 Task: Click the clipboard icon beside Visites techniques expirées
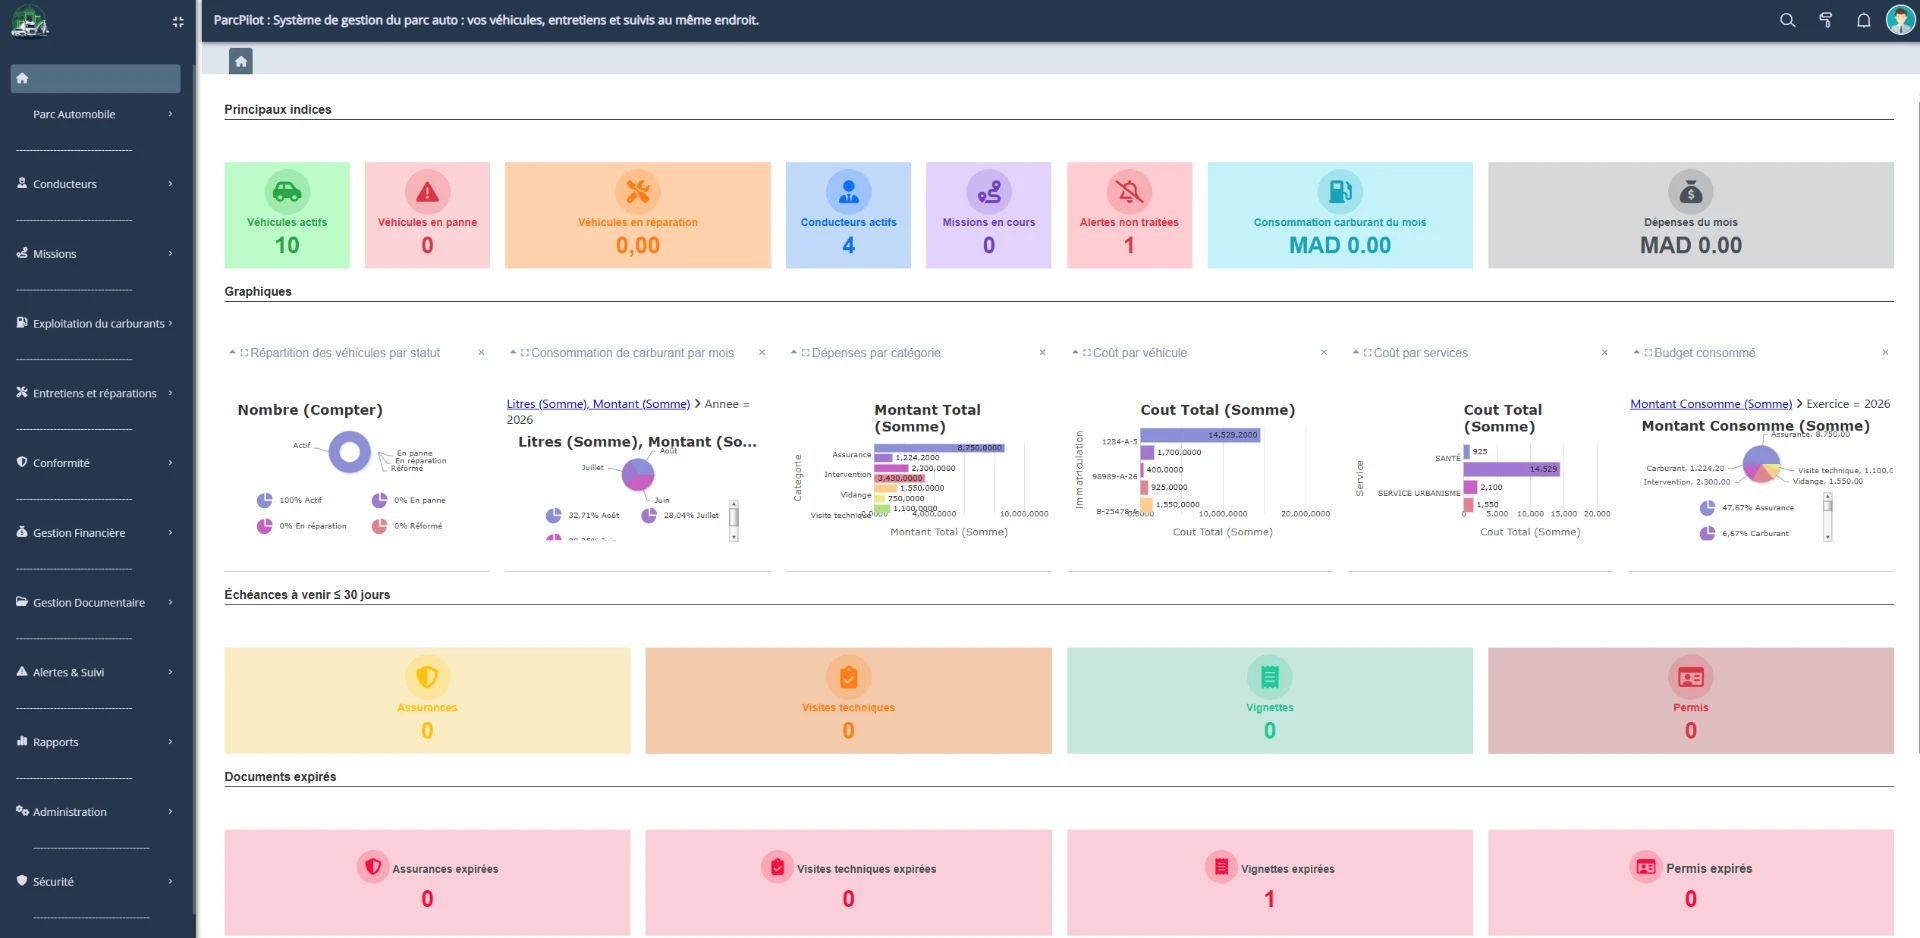coord(777,867)
